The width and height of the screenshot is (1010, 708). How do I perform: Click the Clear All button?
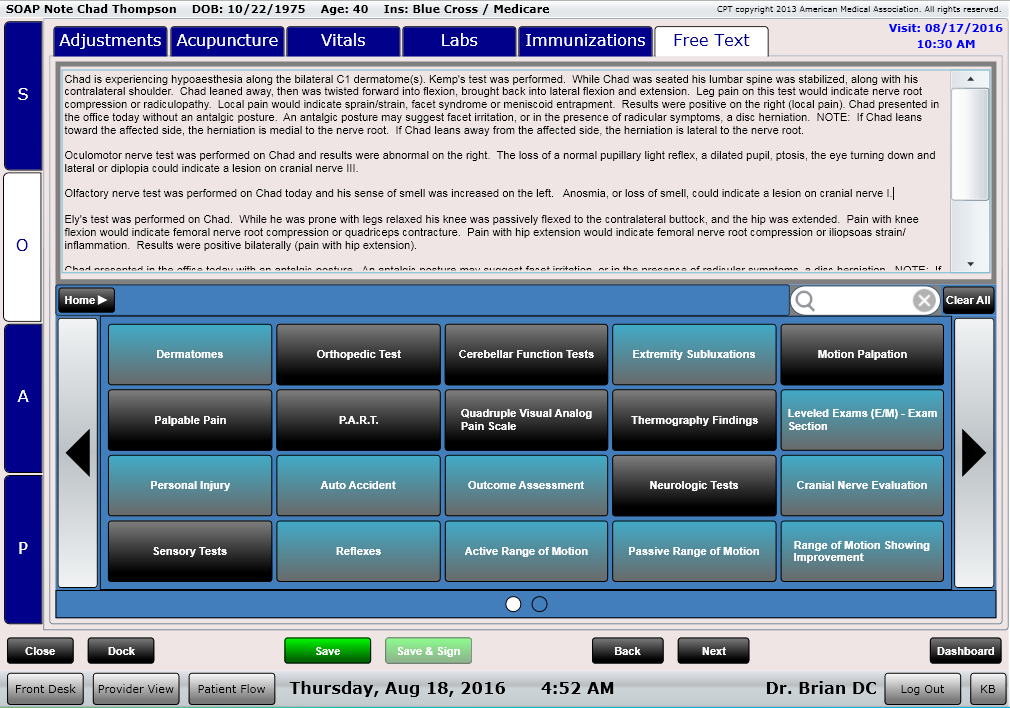(x=967, y=300)
